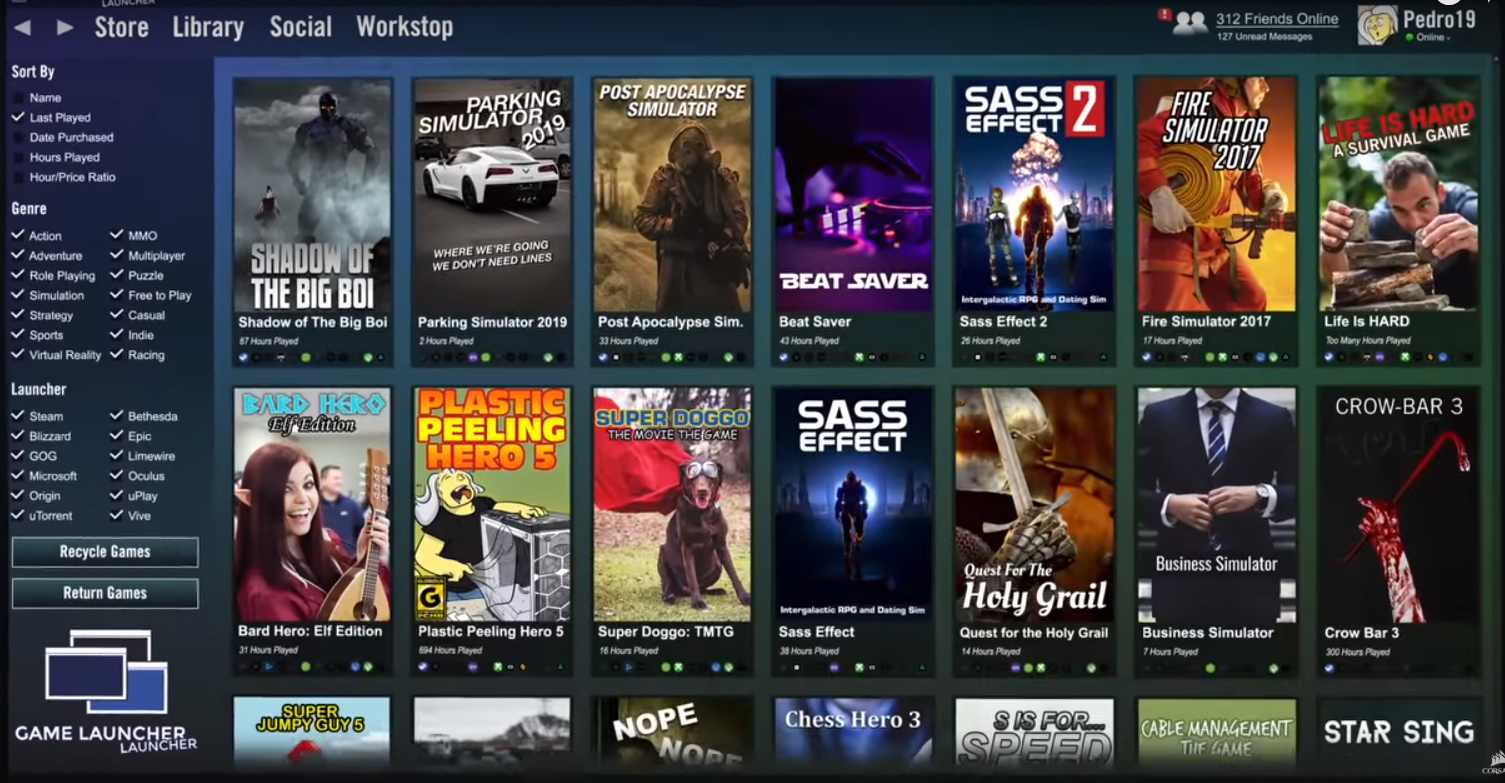This screenshot has width=1505, height=783.
Task: Toggle the Racing genre checkbox
Action: pos(117,355)
